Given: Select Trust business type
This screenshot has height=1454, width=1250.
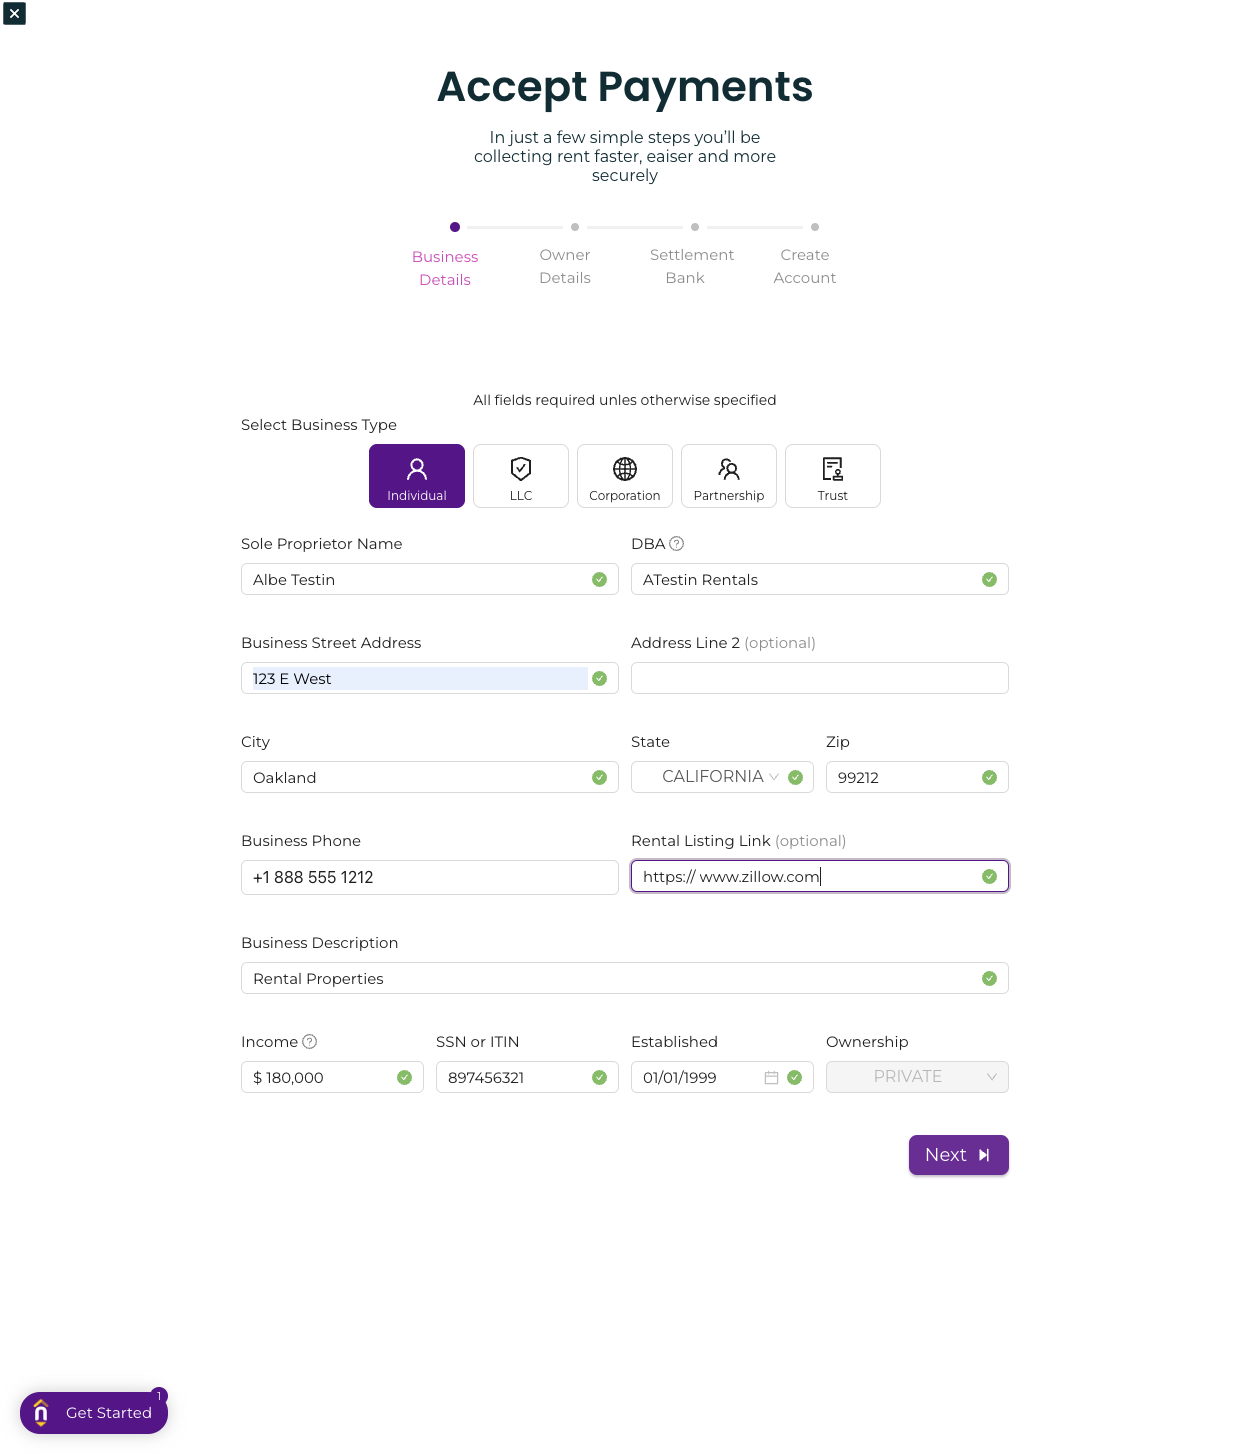Looking at the screenshot, I should (833, 476).
